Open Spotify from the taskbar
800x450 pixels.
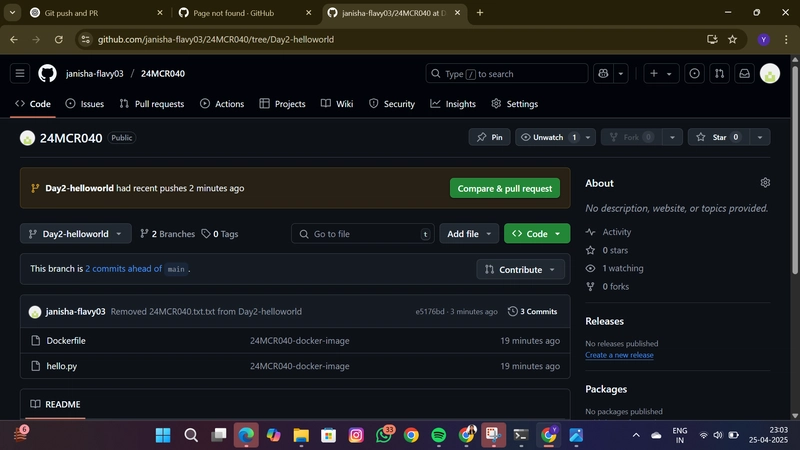point(438,435)
